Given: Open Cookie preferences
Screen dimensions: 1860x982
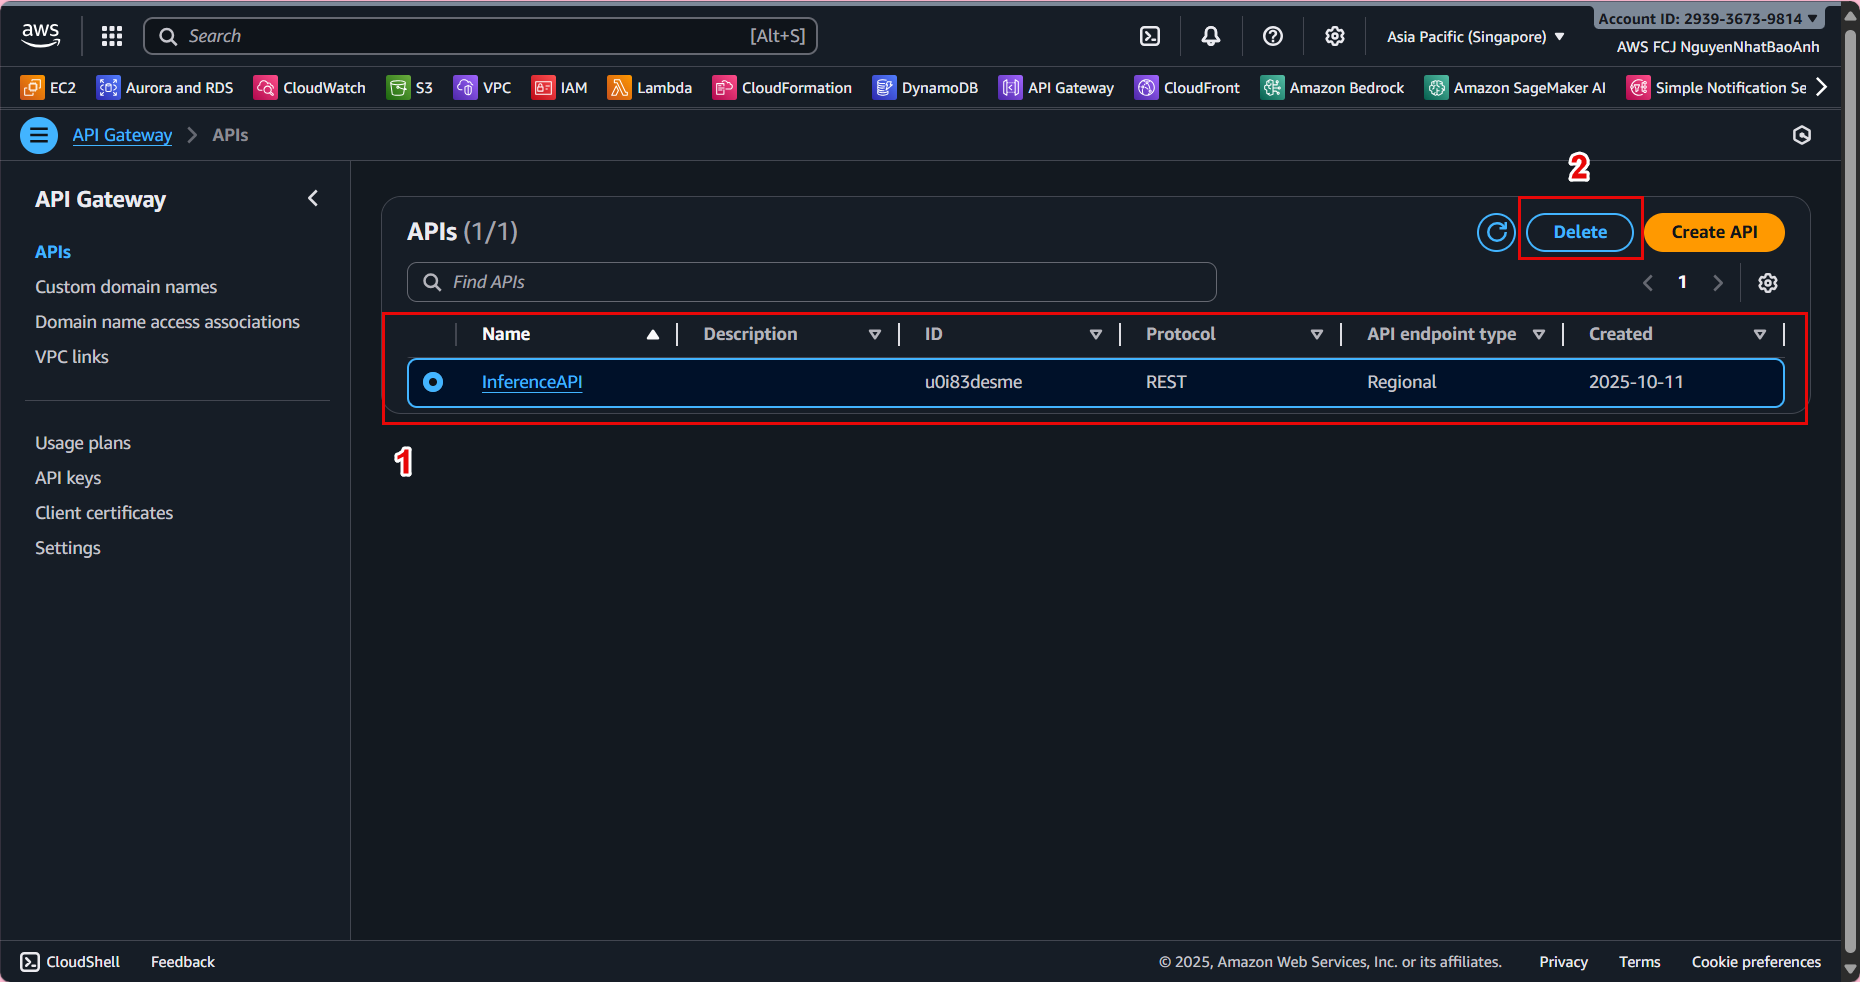Looking at the screenshot, I should pos(1756,962).
